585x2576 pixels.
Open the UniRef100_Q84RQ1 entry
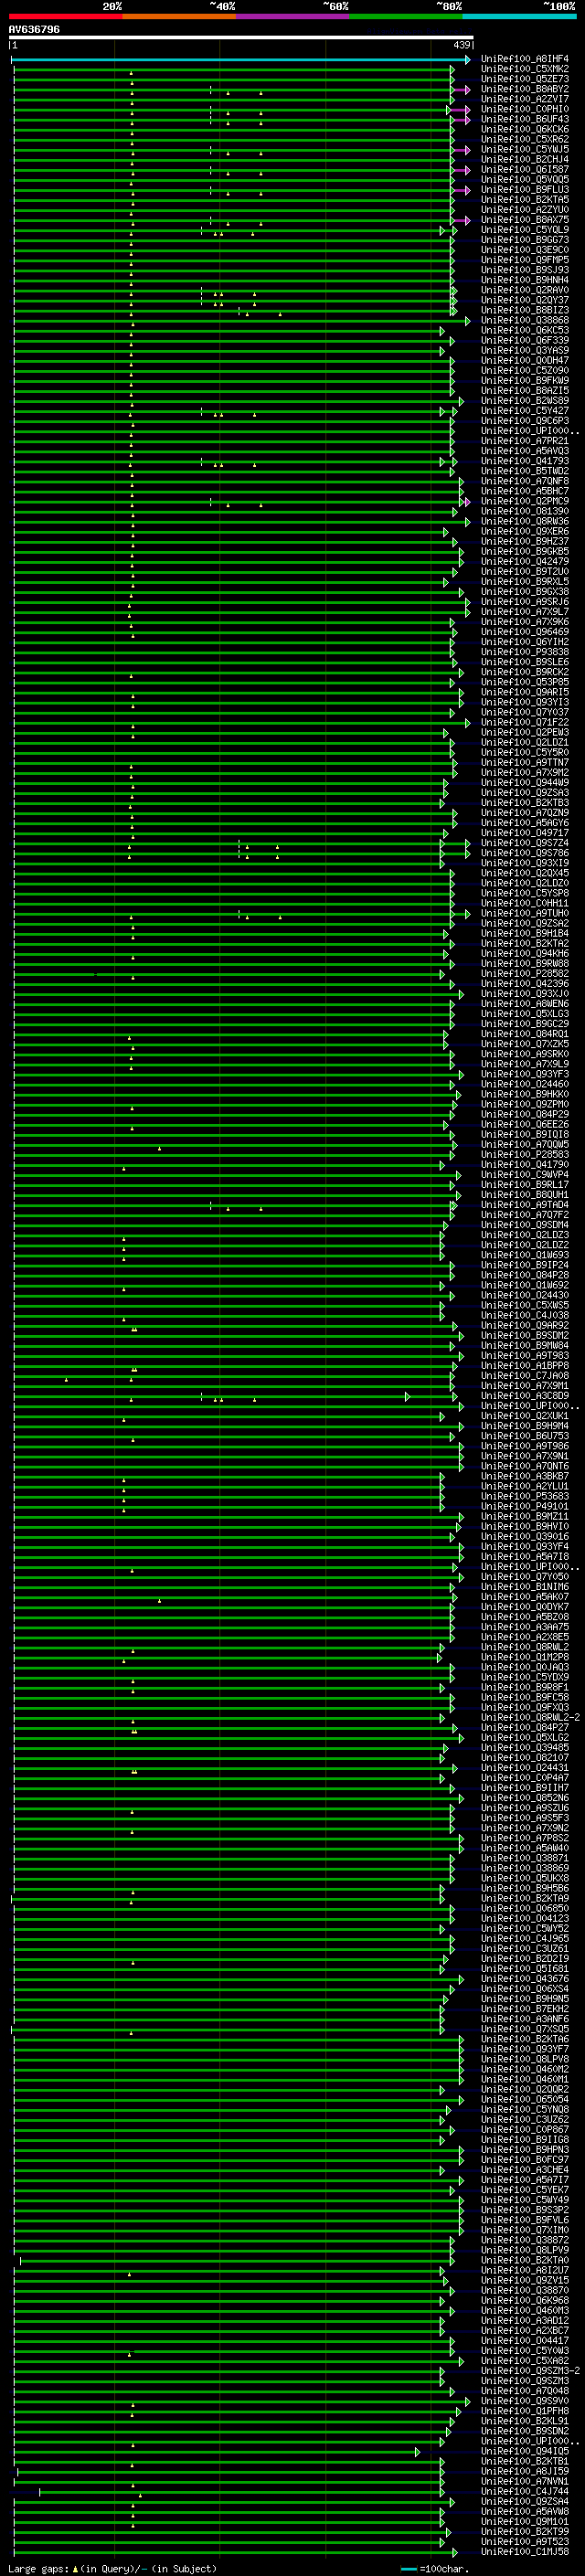525,1034
